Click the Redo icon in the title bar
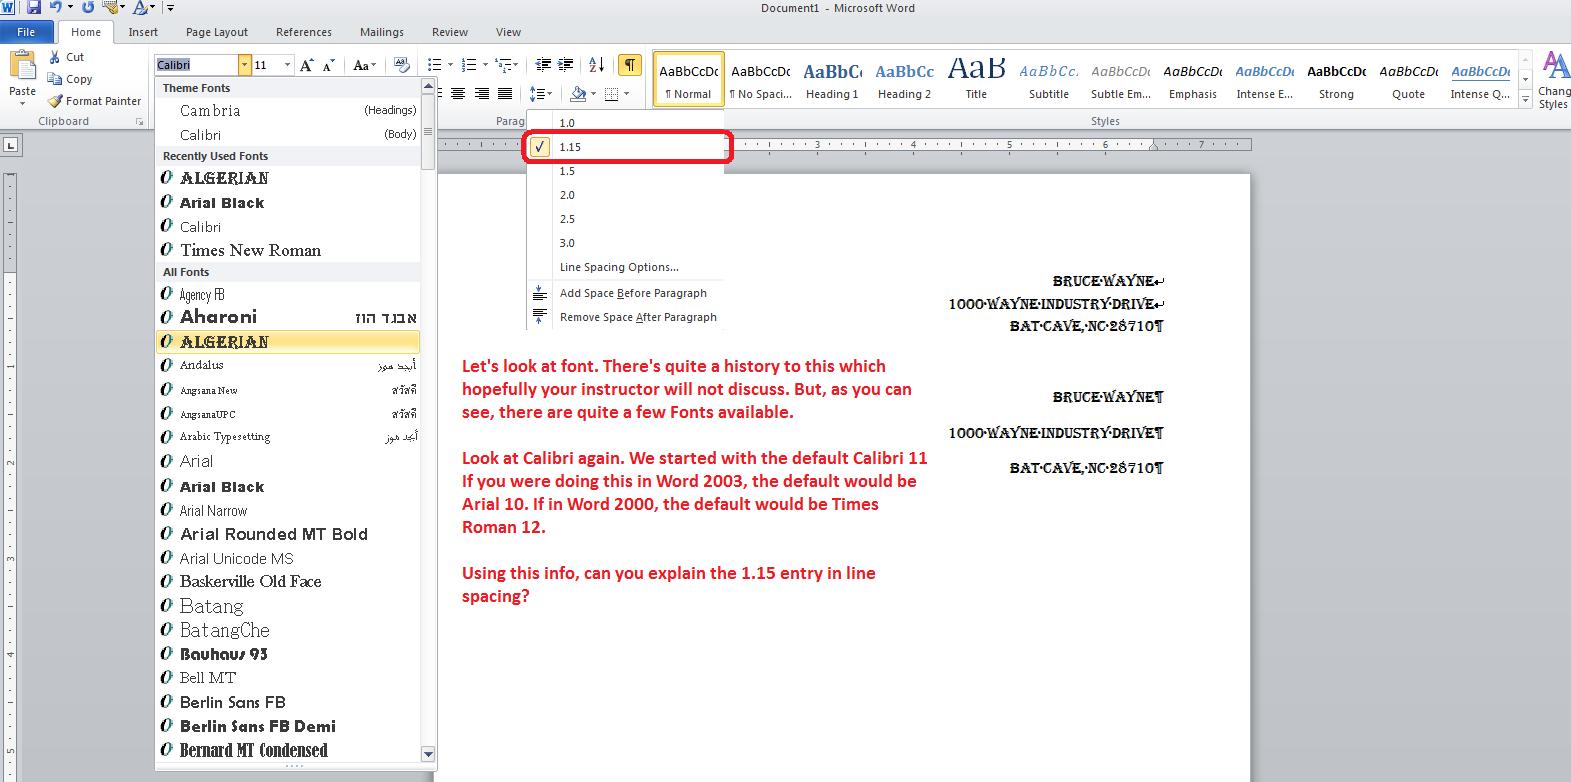The height and width of the screenshot is (782, 1571). tap(87, 8)
